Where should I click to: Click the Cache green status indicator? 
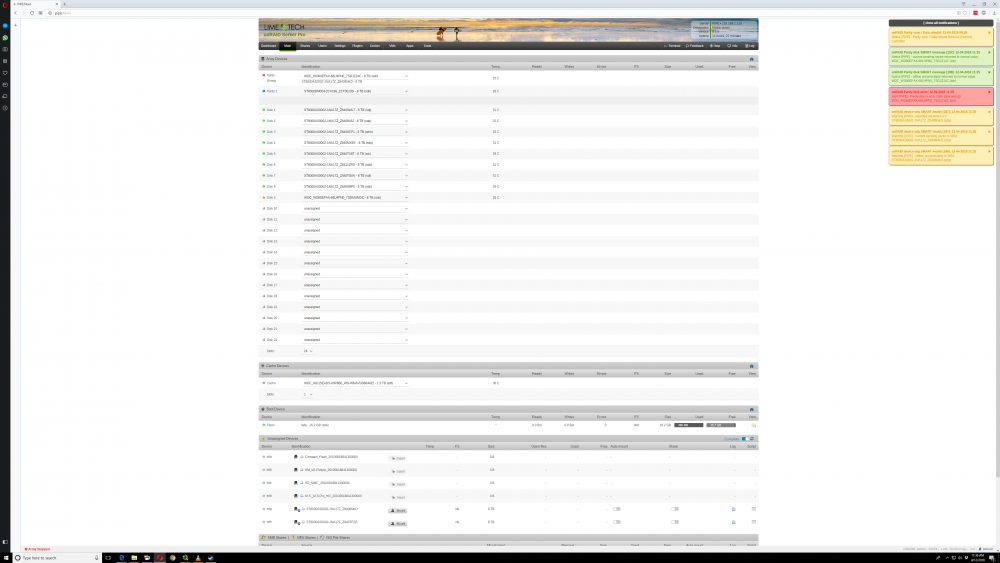263,383
